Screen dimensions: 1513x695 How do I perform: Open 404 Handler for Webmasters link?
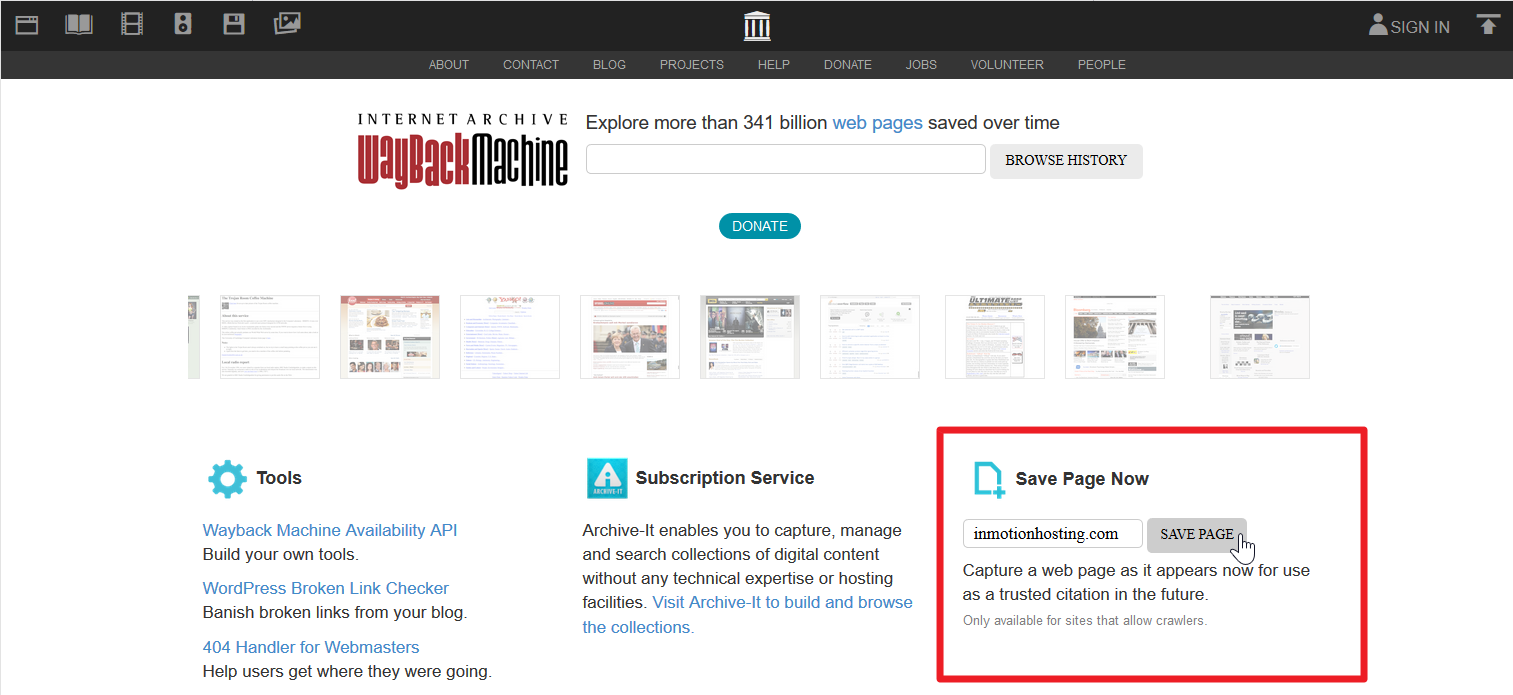click(311, 647)
